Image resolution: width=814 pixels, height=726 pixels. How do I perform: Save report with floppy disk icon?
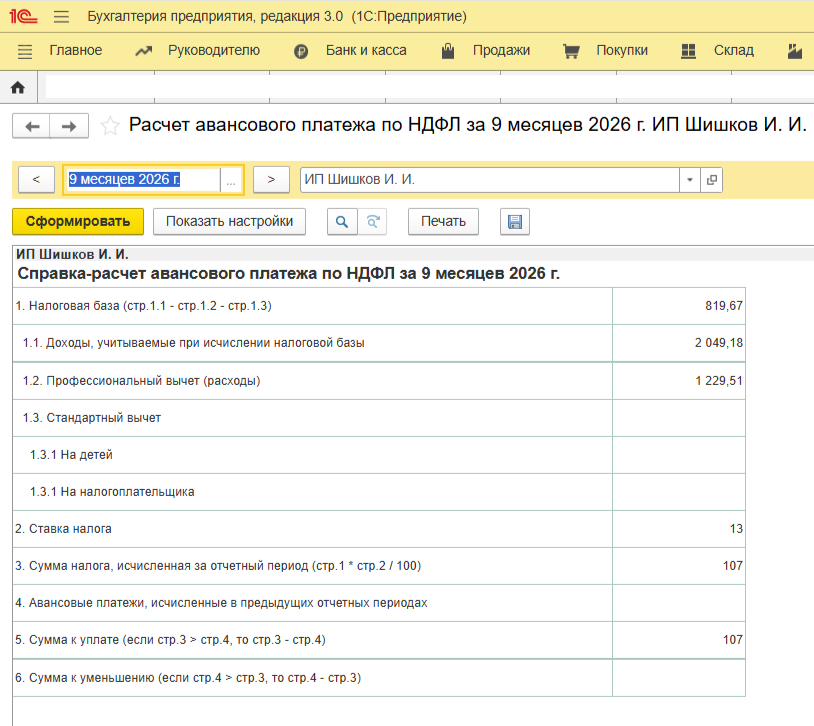(515, 222)
